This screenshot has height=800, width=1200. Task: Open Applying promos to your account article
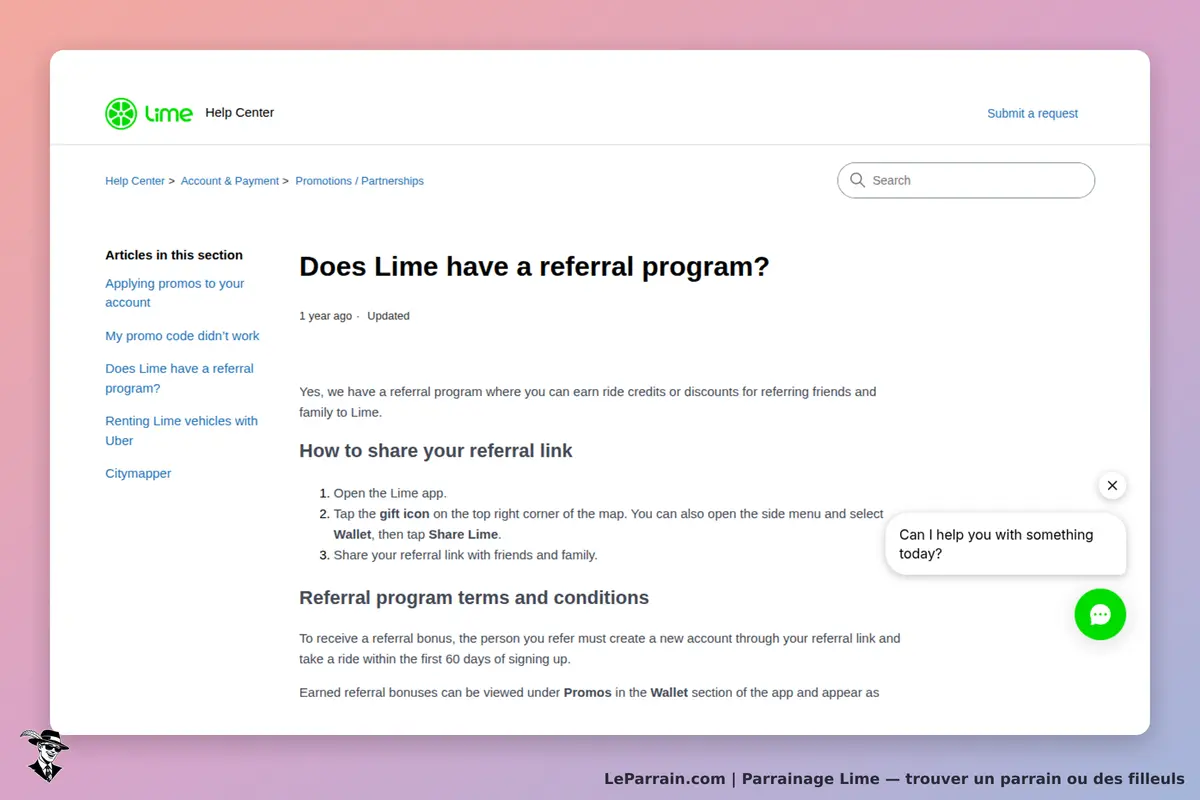[x=175, y=293]
